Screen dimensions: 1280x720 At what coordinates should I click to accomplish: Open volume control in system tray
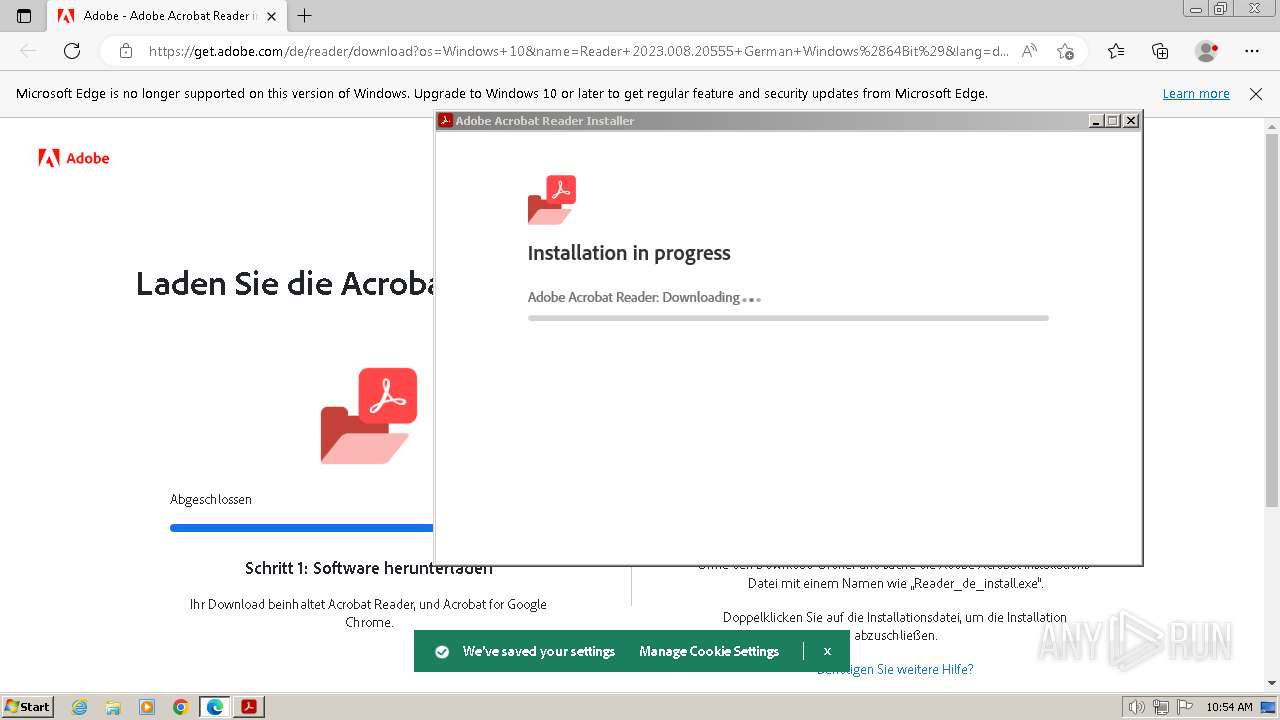tap(1137, 707)
